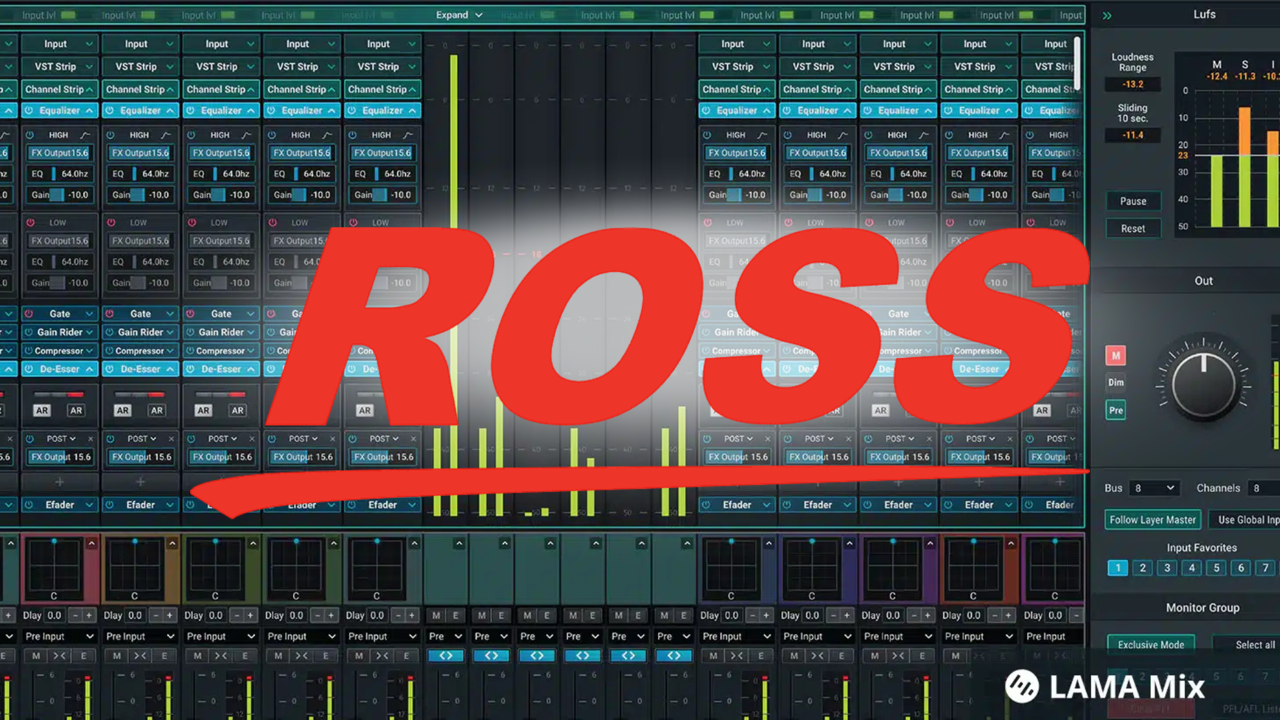1280x720 pixels.
Task: Click the E edit icon next to a mute button
Action: (x=84, y=655)
